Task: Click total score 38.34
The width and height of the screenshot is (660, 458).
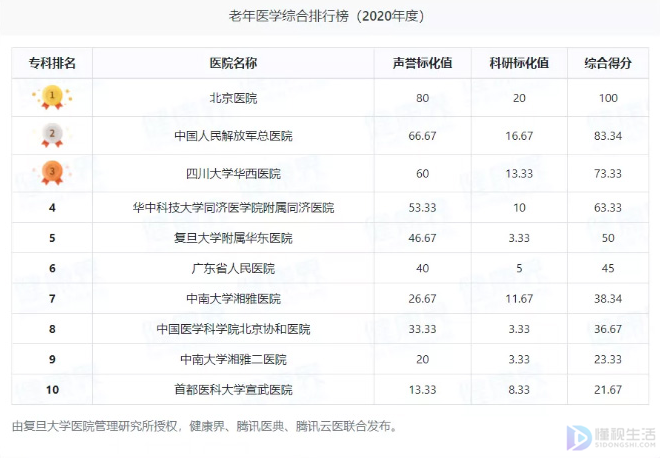Action: [608, 298]
